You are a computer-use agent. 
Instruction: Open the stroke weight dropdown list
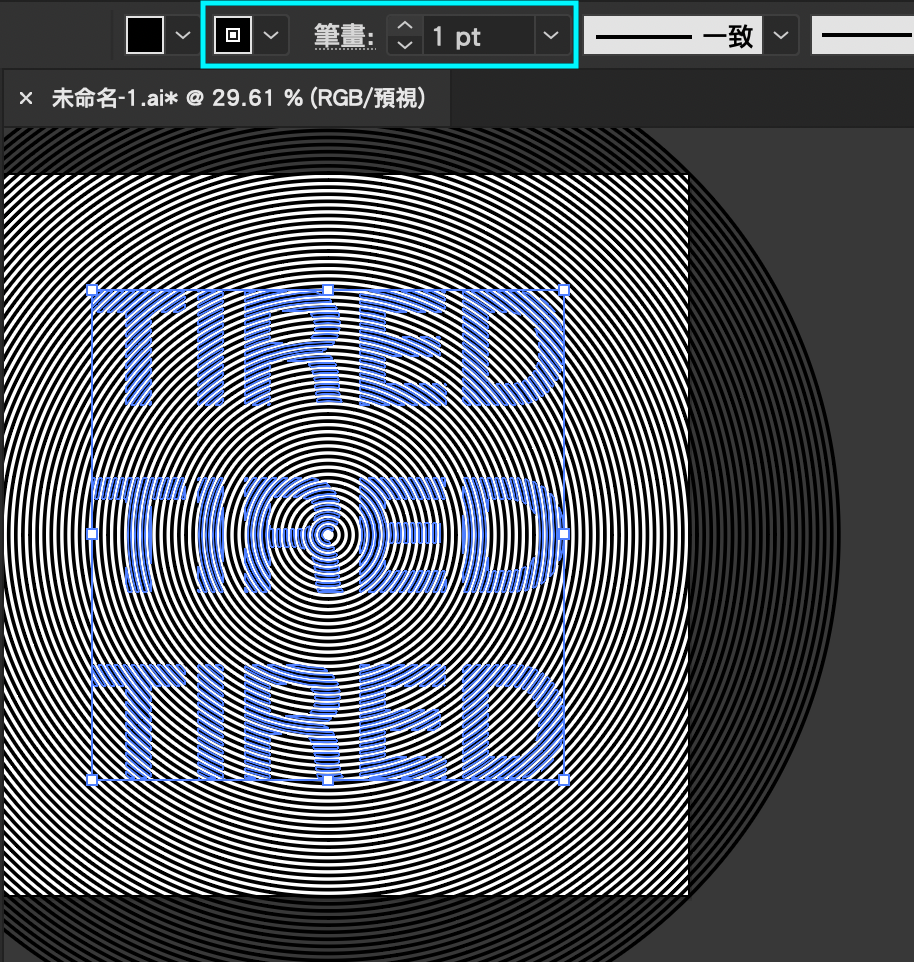[x=551, y=35]
